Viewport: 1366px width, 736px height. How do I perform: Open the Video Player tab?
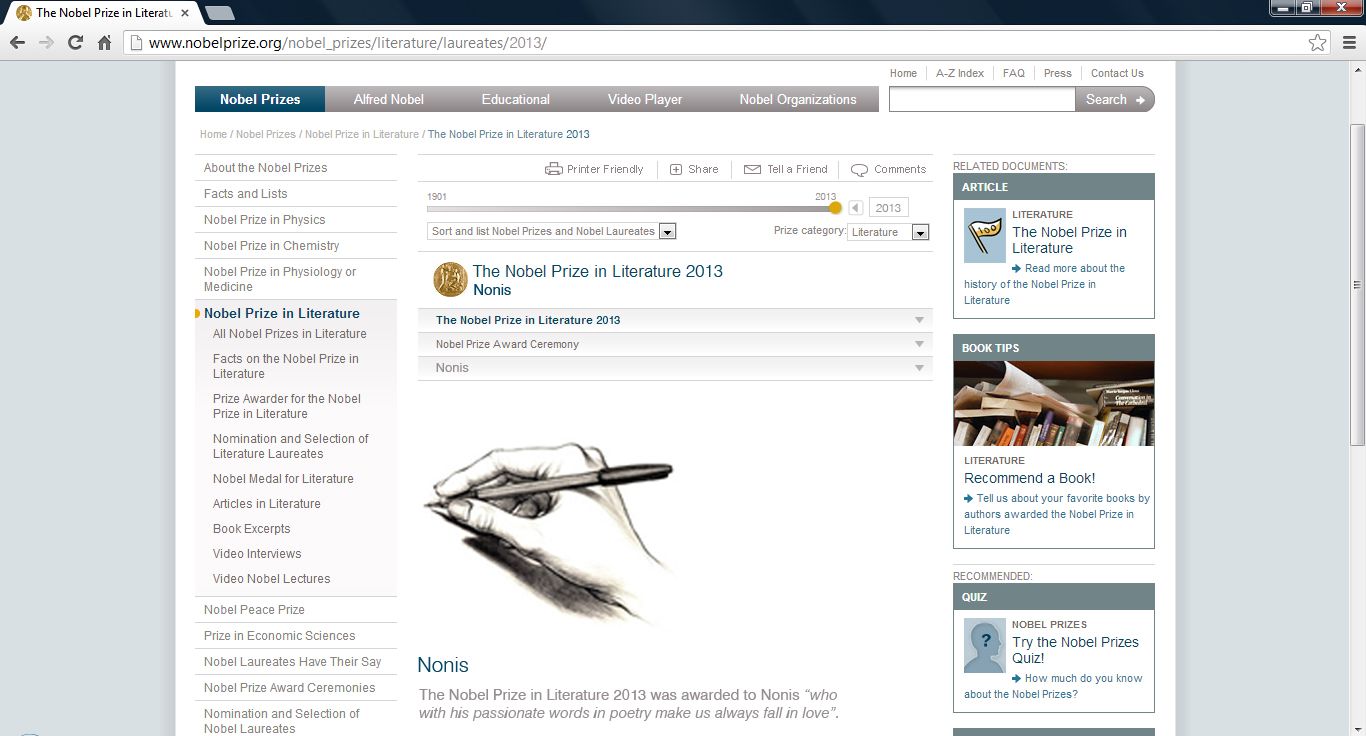(645, 99)
